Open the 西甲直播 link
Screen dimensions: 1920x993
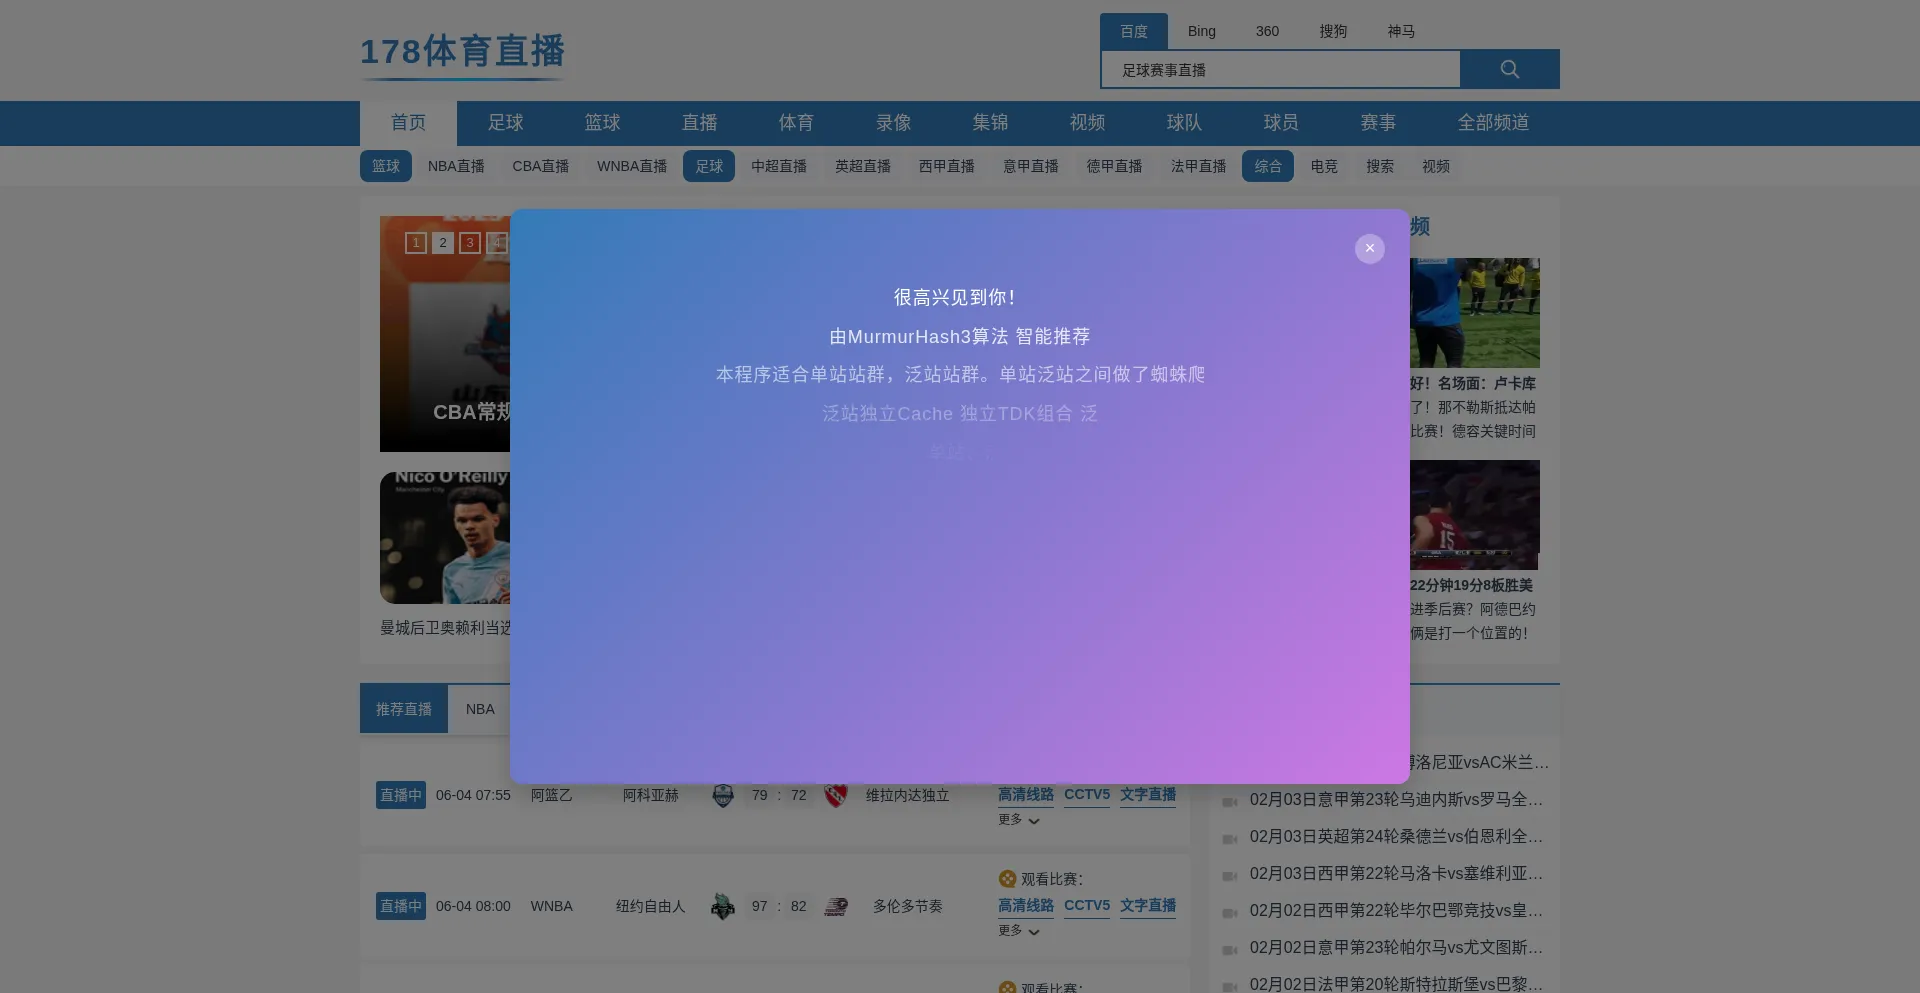(x=947, y=166)
